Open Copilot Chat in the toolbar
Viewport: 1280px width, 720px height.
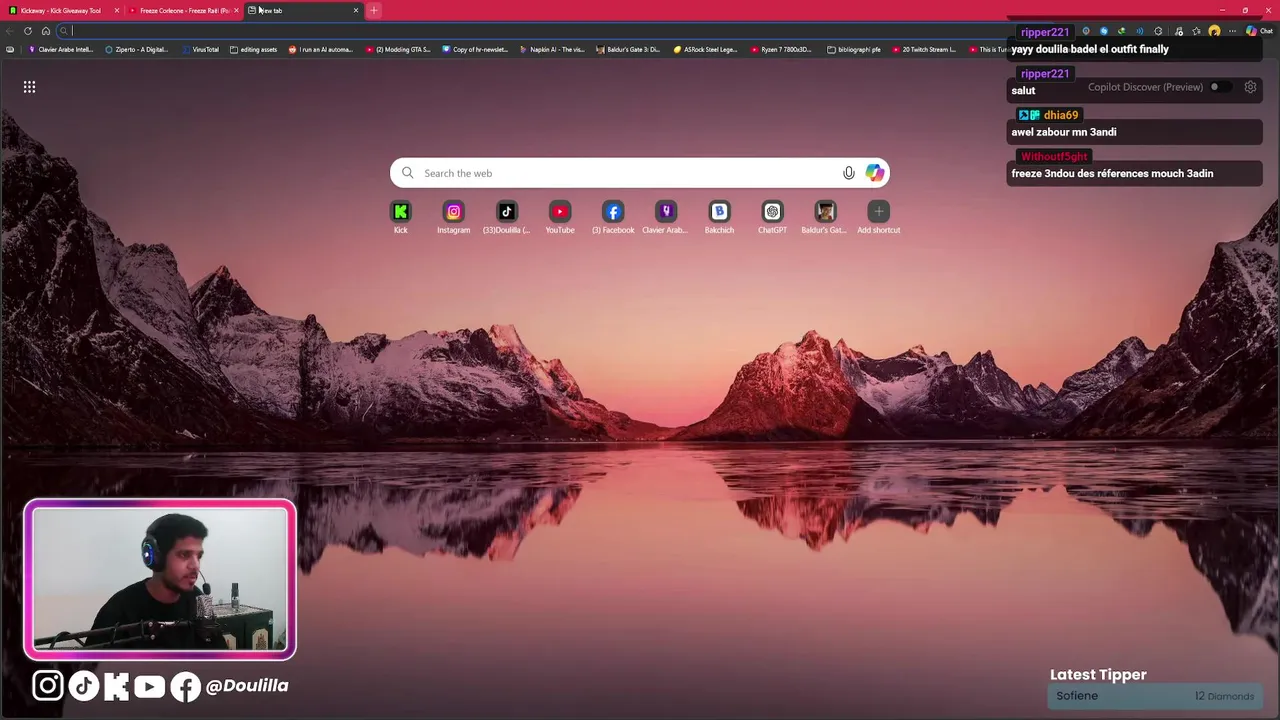[1259, 31]
